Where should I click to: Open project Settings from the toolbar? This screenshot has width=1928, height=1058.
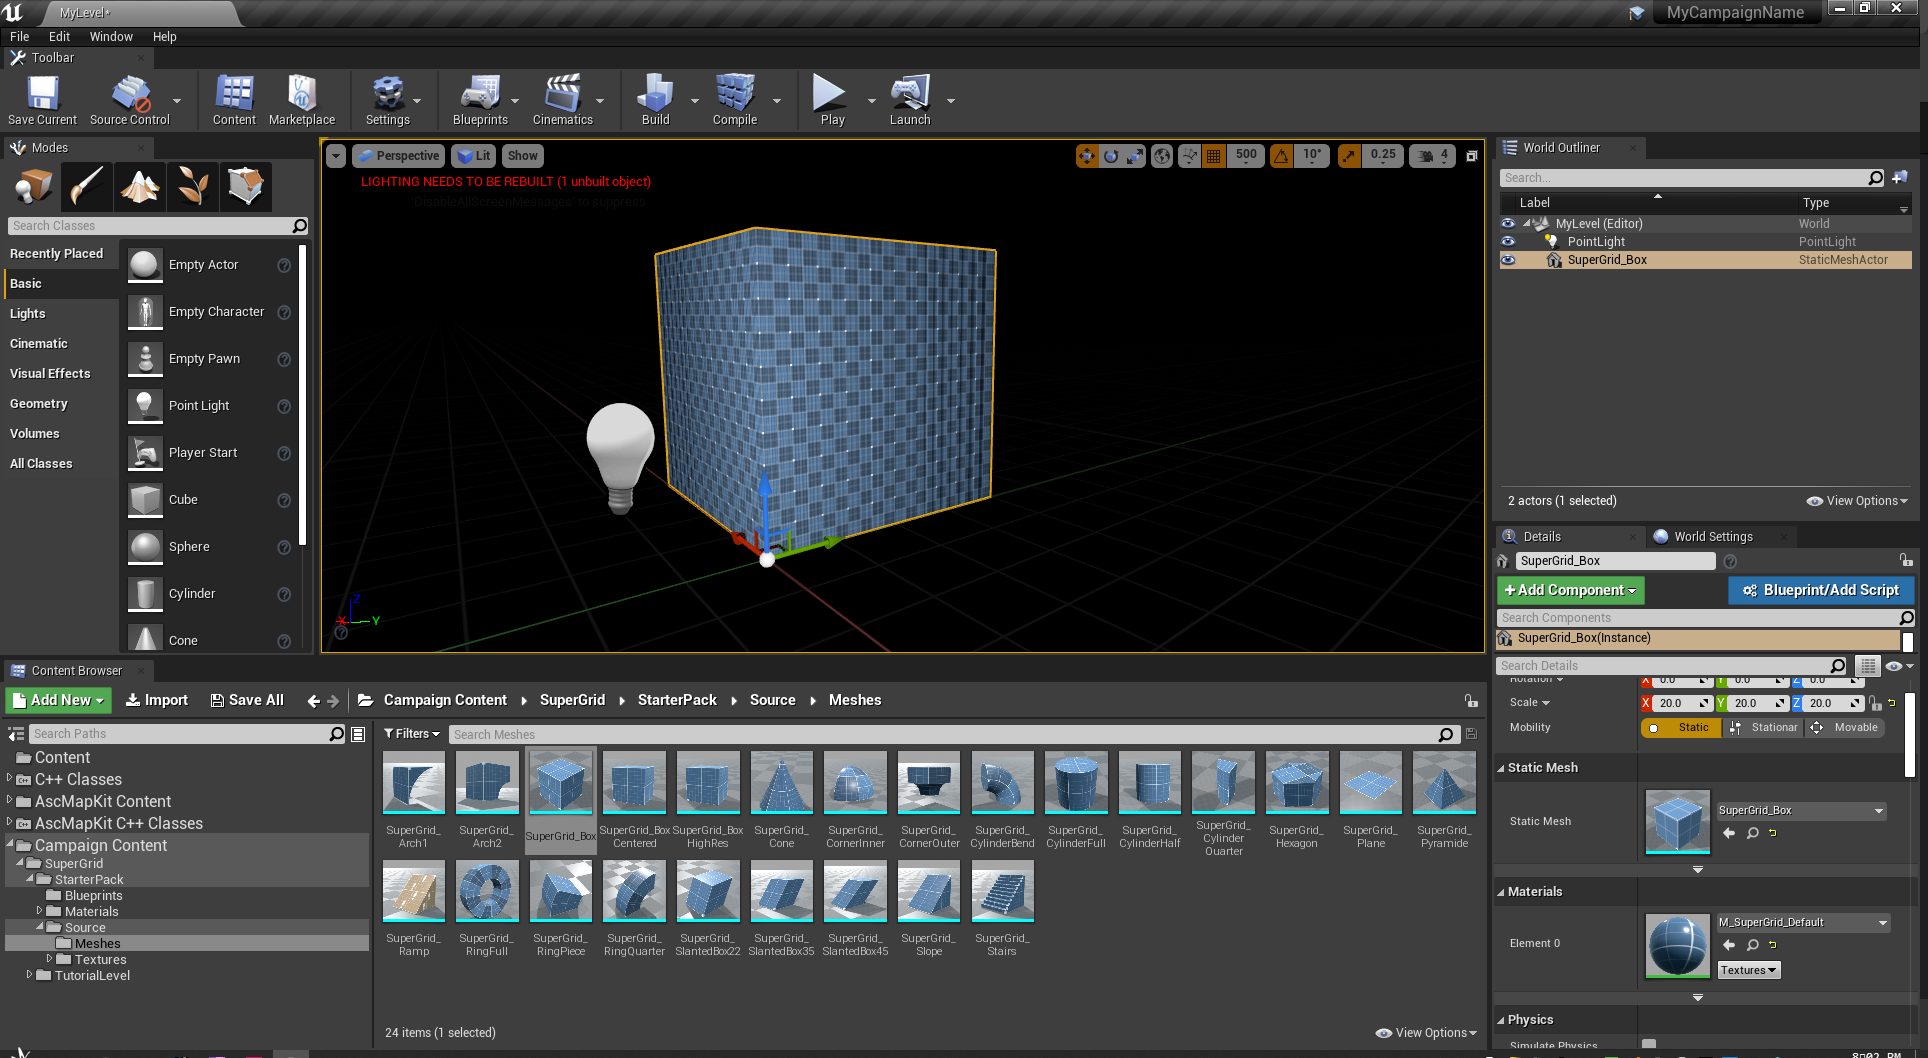point(388,100)
